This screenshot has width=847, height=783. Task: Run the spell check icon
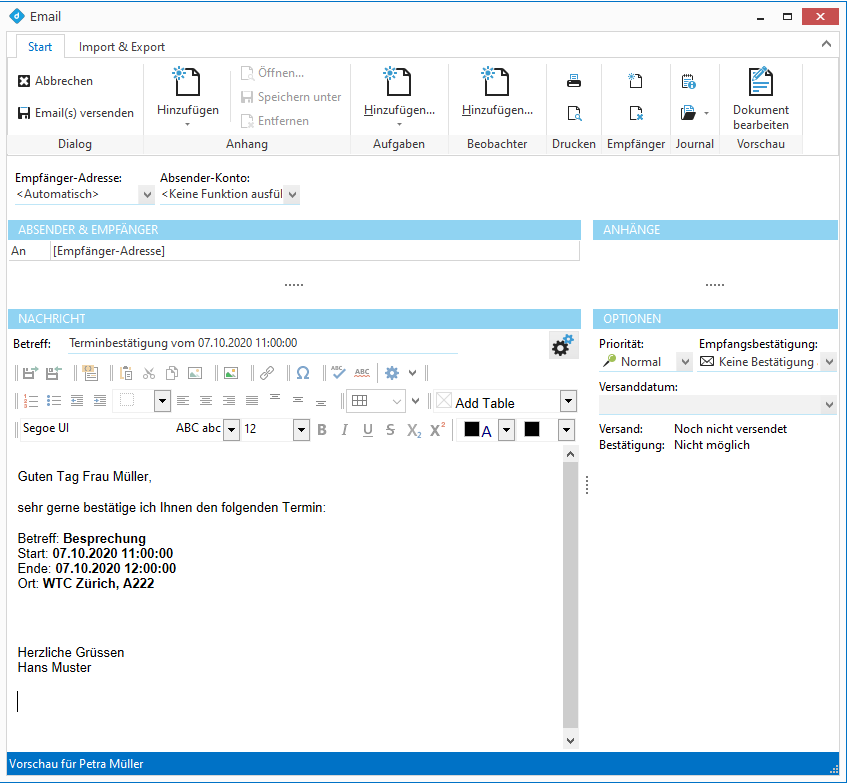[338, 371]
